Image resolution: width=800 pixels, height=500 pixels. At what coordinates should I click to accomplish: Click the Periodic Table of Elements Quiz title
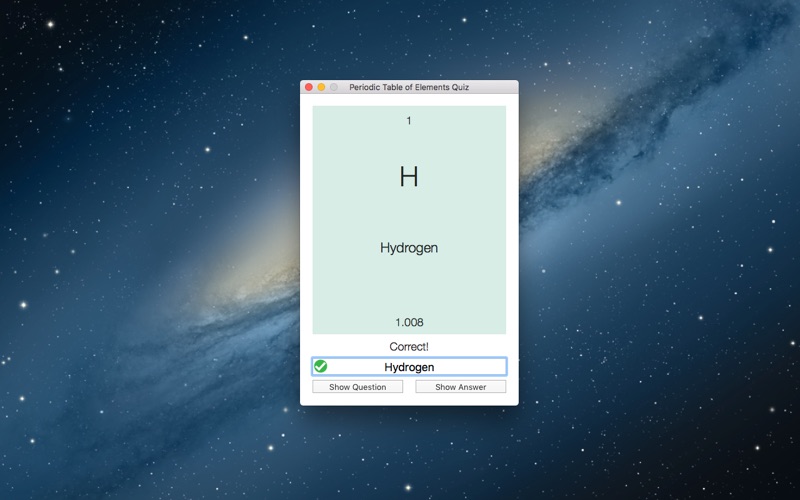[x=408, y=88]
